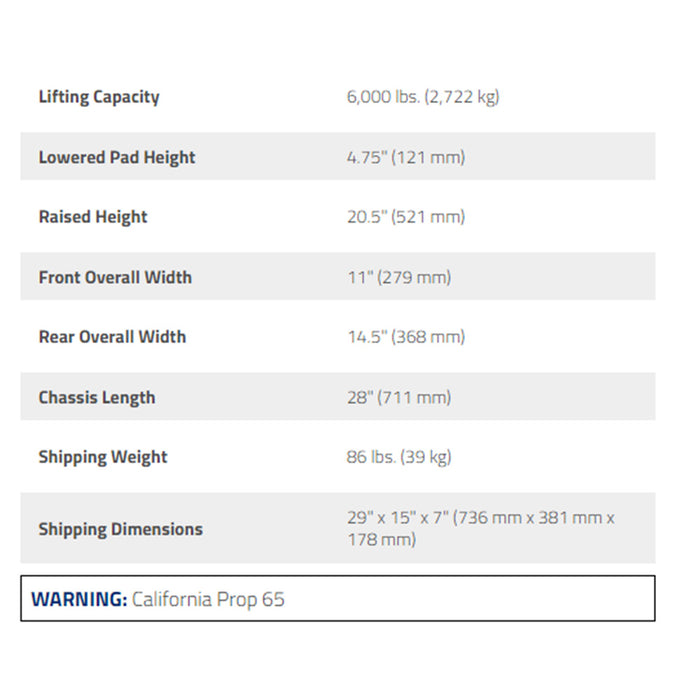Click the Rear Overall Width label

coord(112,337)
